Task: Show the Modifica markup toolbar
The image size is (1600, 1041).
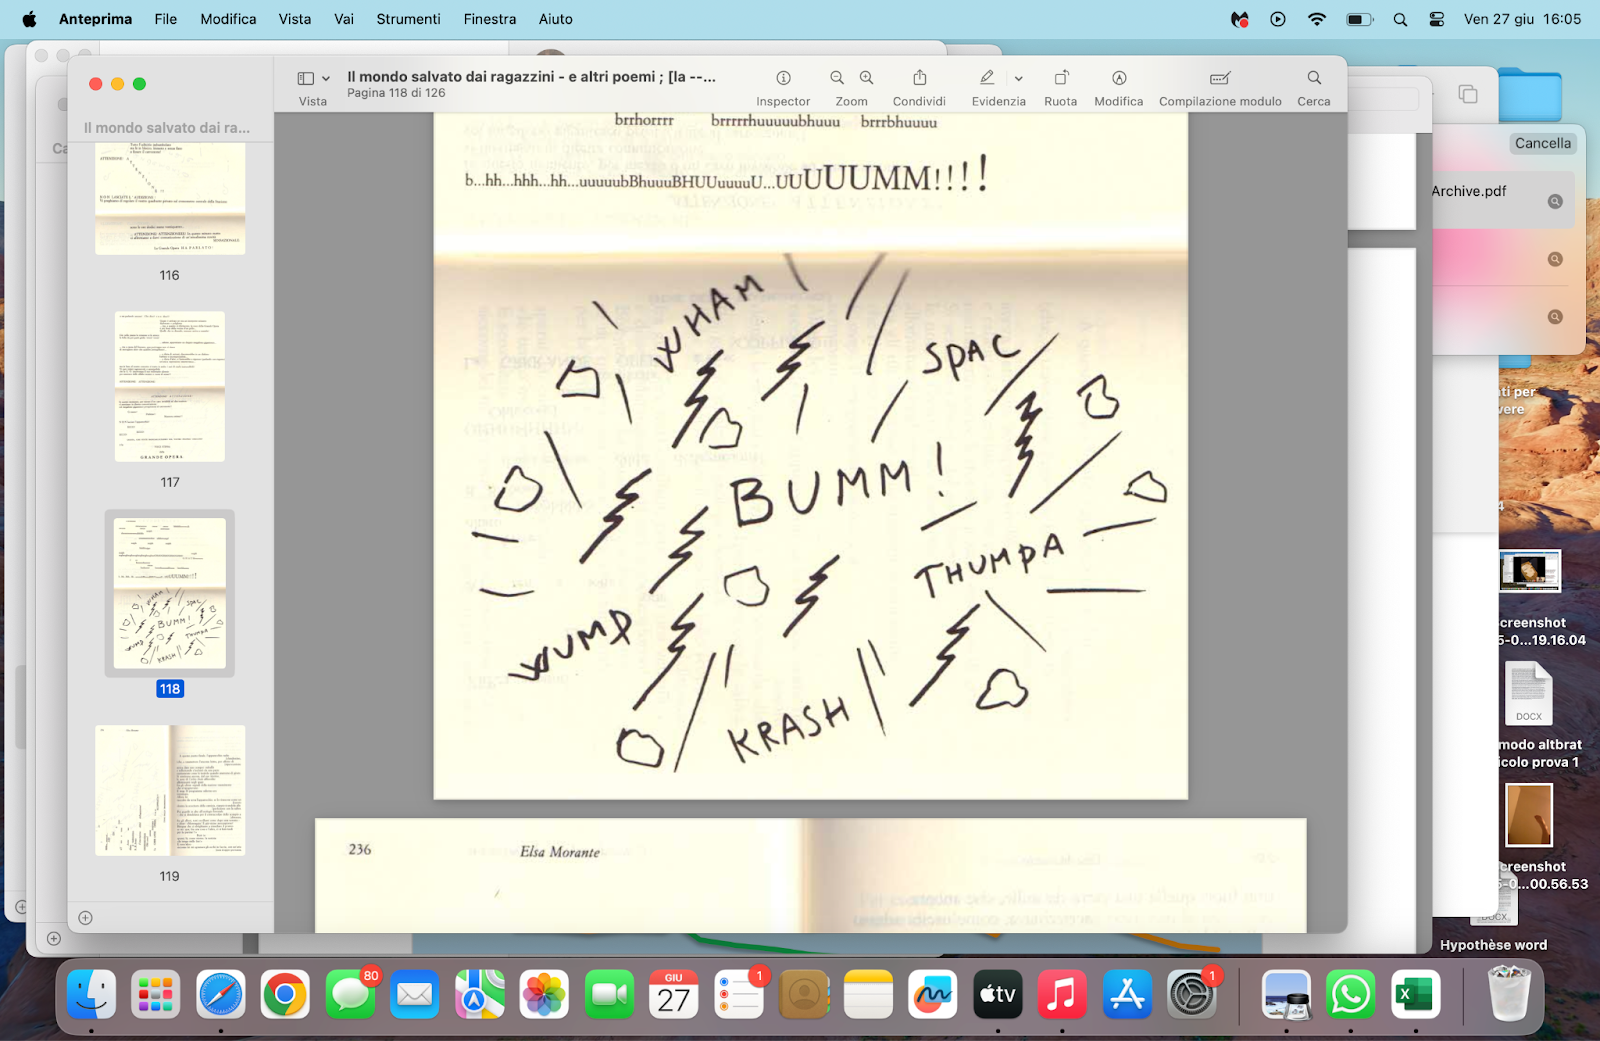Action: point(1119,78)
